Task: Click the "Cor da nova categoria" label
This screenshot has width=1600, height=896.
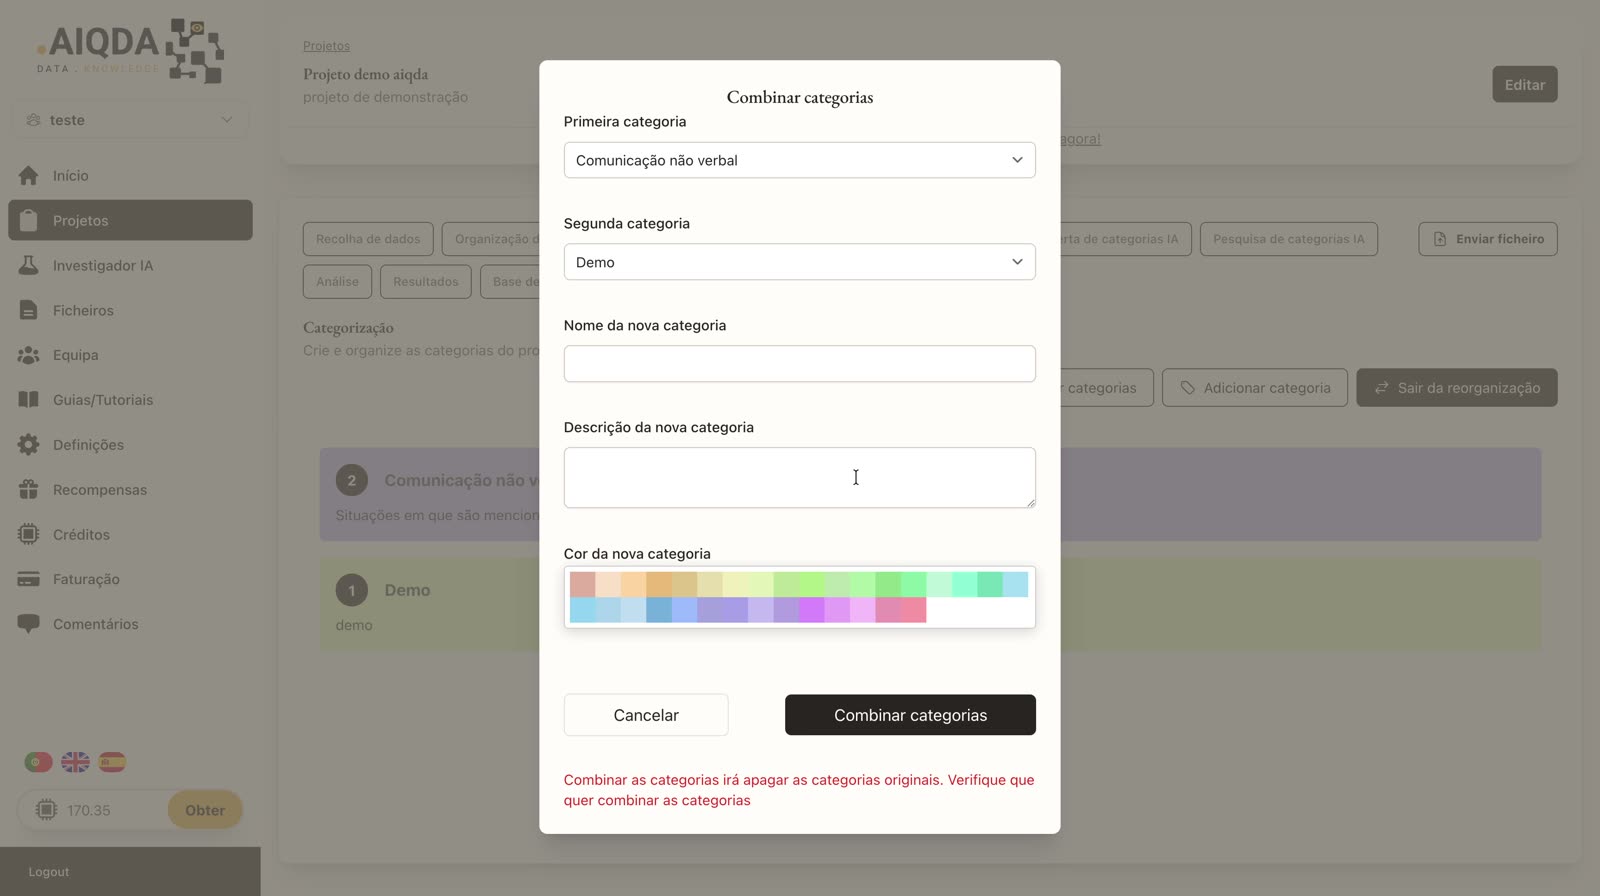Action: point(637,554)
